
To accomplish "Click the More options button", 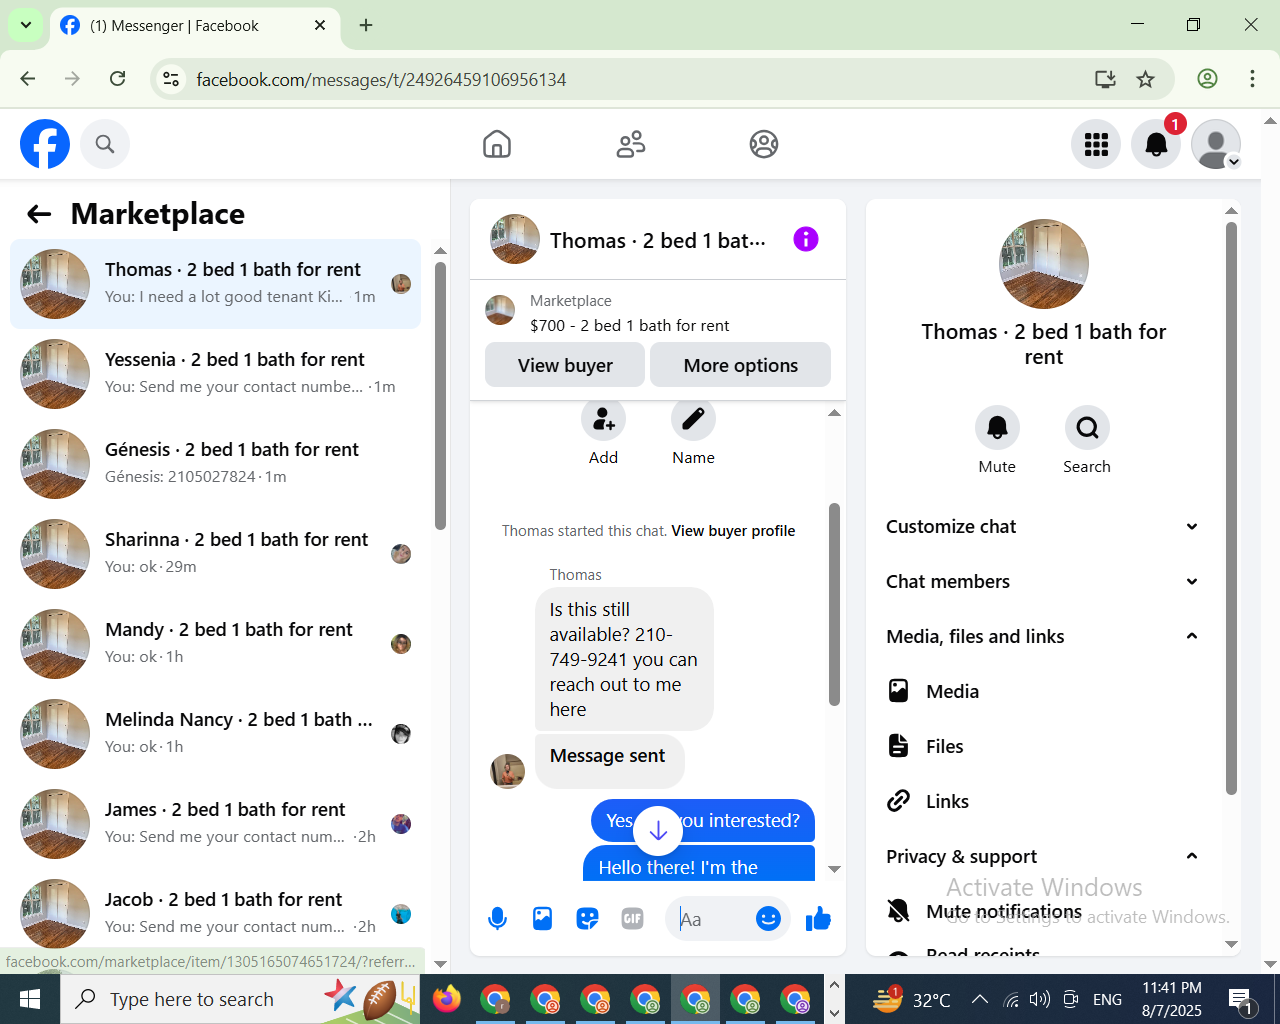I will [740, 365].
